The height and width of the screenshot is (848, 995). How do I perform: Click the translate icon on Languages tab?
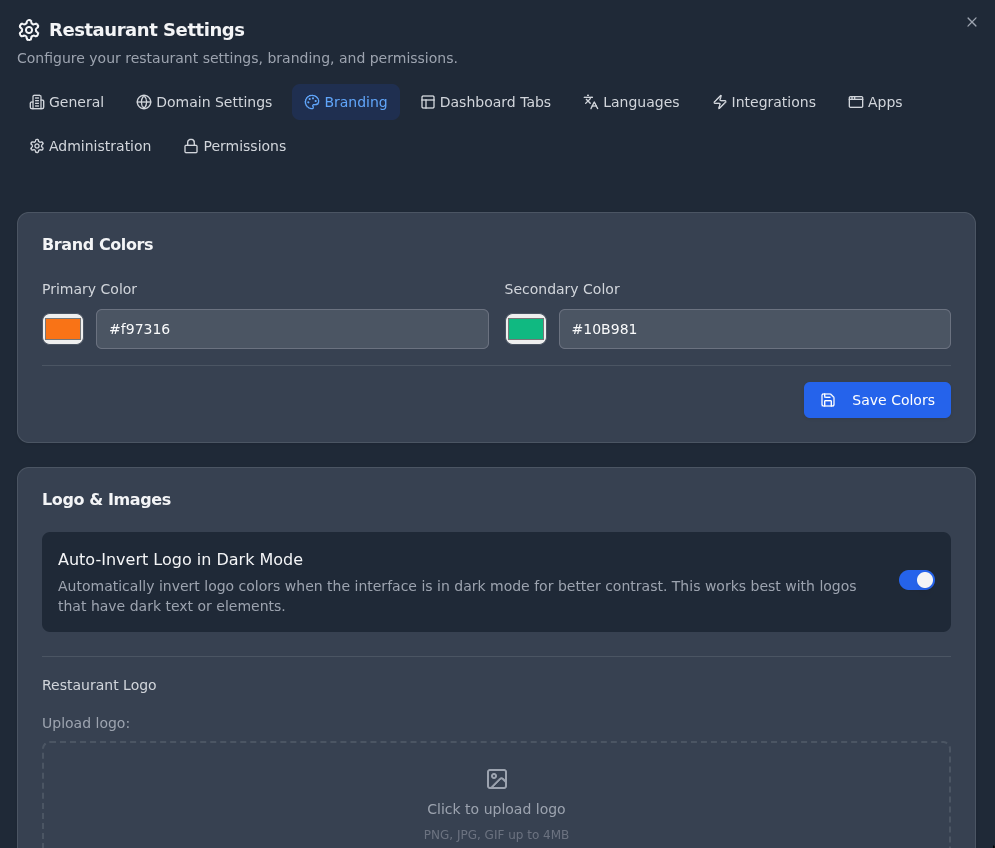591,102
